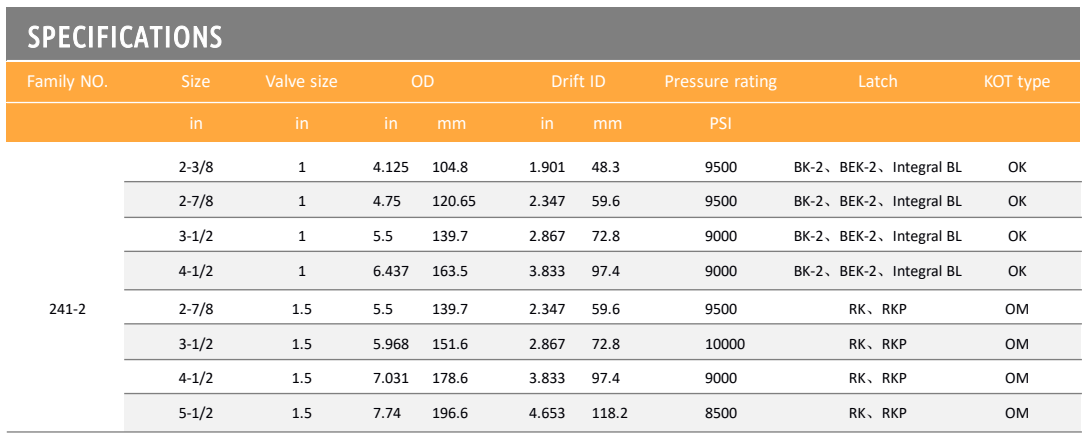The image size is (1087, 441).
Task: Select the KOT type column header
Action: click(1016, 82)
